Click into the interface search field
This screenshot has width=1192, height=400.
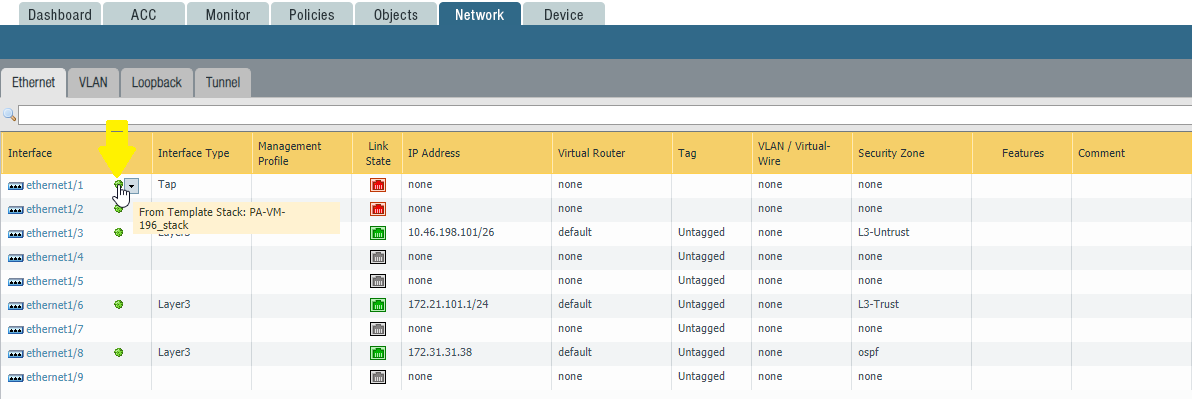[x=600, y=115]
